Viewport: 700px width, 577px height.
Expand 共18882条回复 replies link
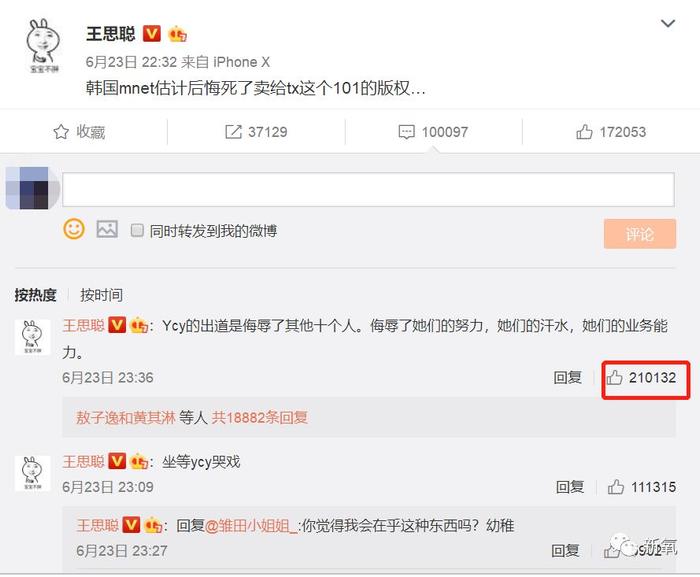(x=259, y=418)
